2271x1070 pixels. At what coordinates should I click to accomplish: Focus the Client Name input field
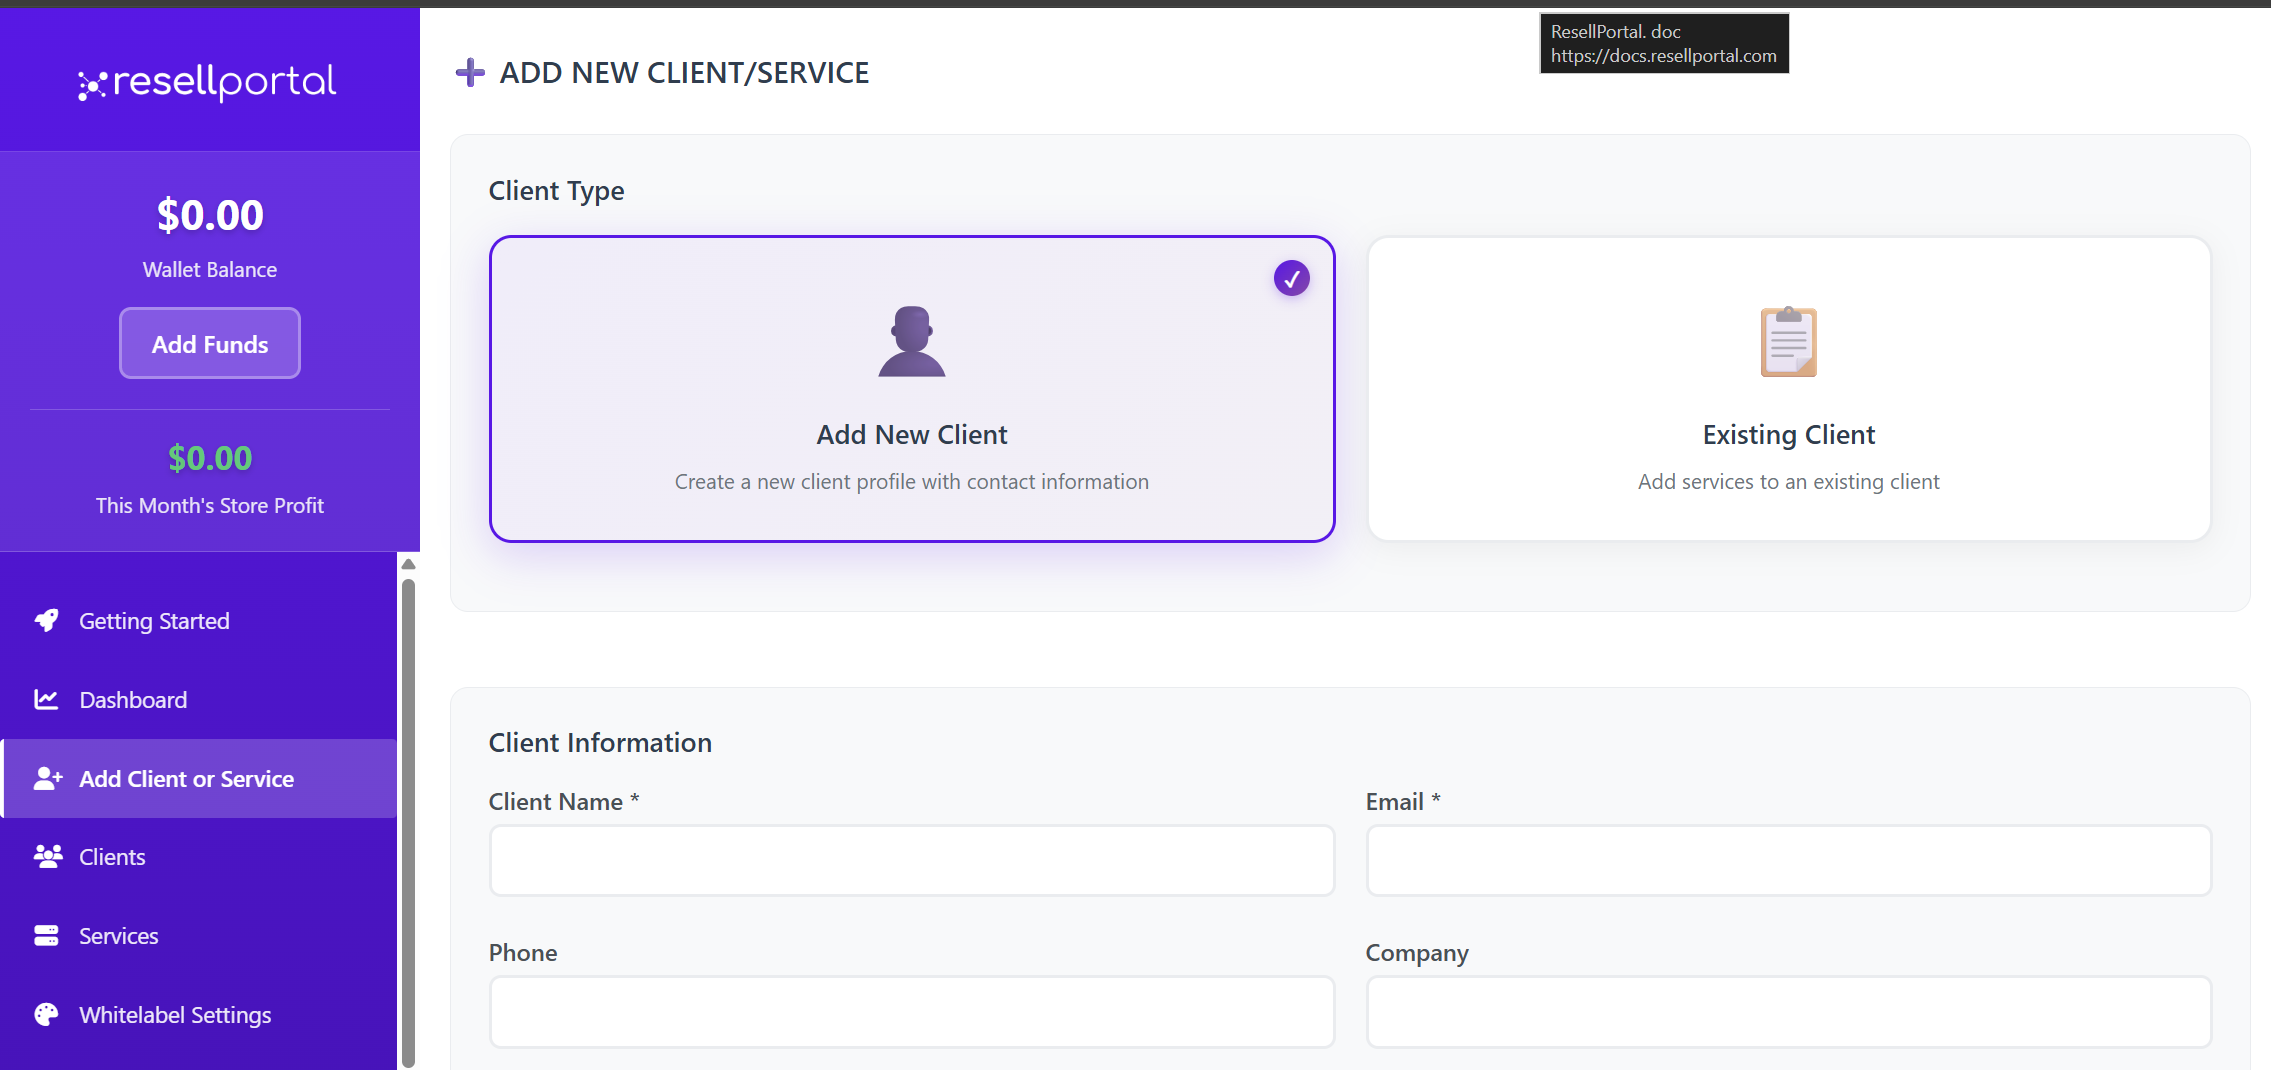(911, 860)
